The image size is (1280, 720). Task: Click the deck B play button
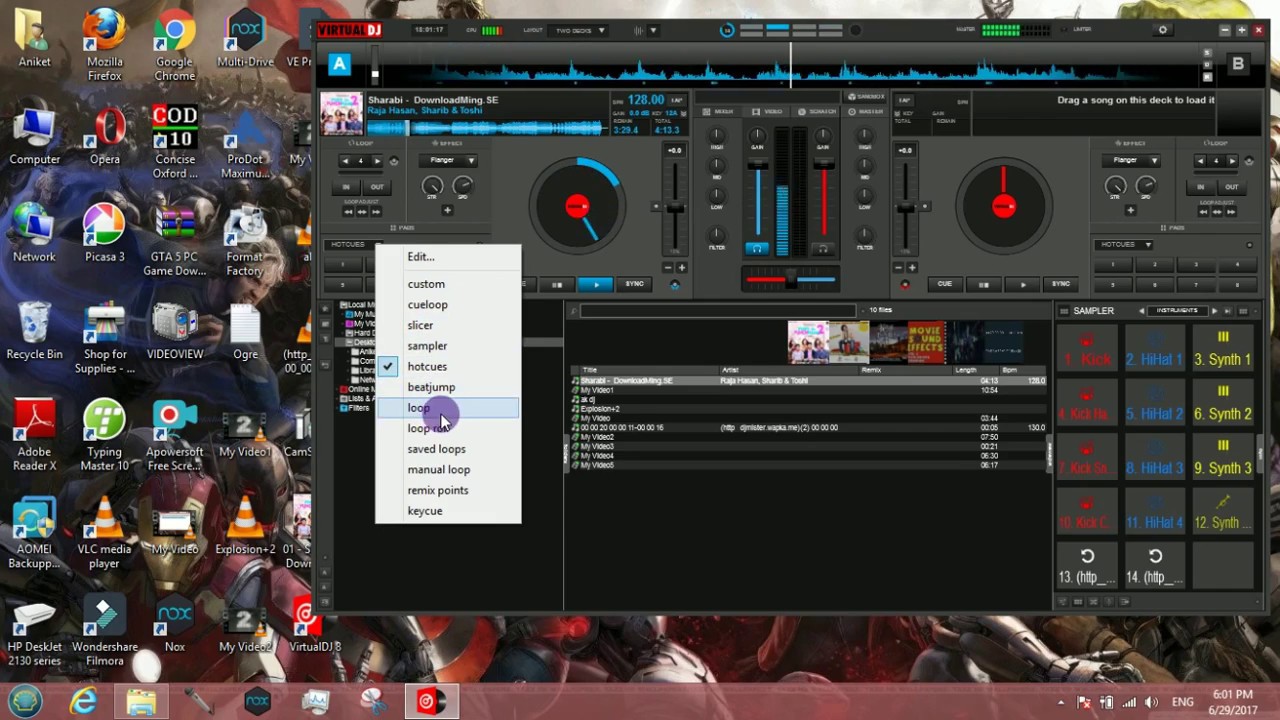1022,284
